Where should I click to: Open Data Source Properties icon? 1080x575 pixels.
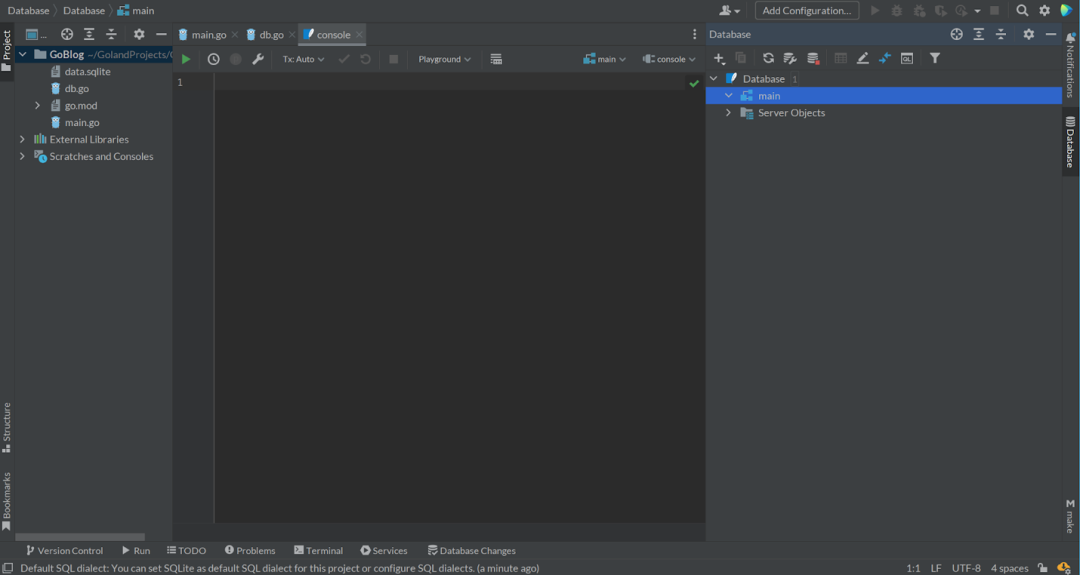tap(790, 59)
